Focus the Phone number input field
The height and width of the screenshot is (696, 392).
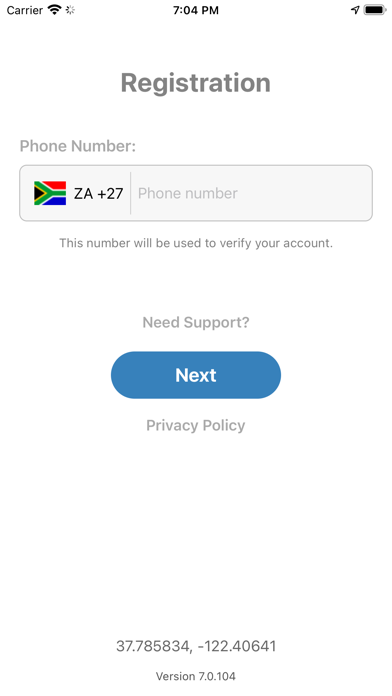pyautogui.click(x=252, y=193)
